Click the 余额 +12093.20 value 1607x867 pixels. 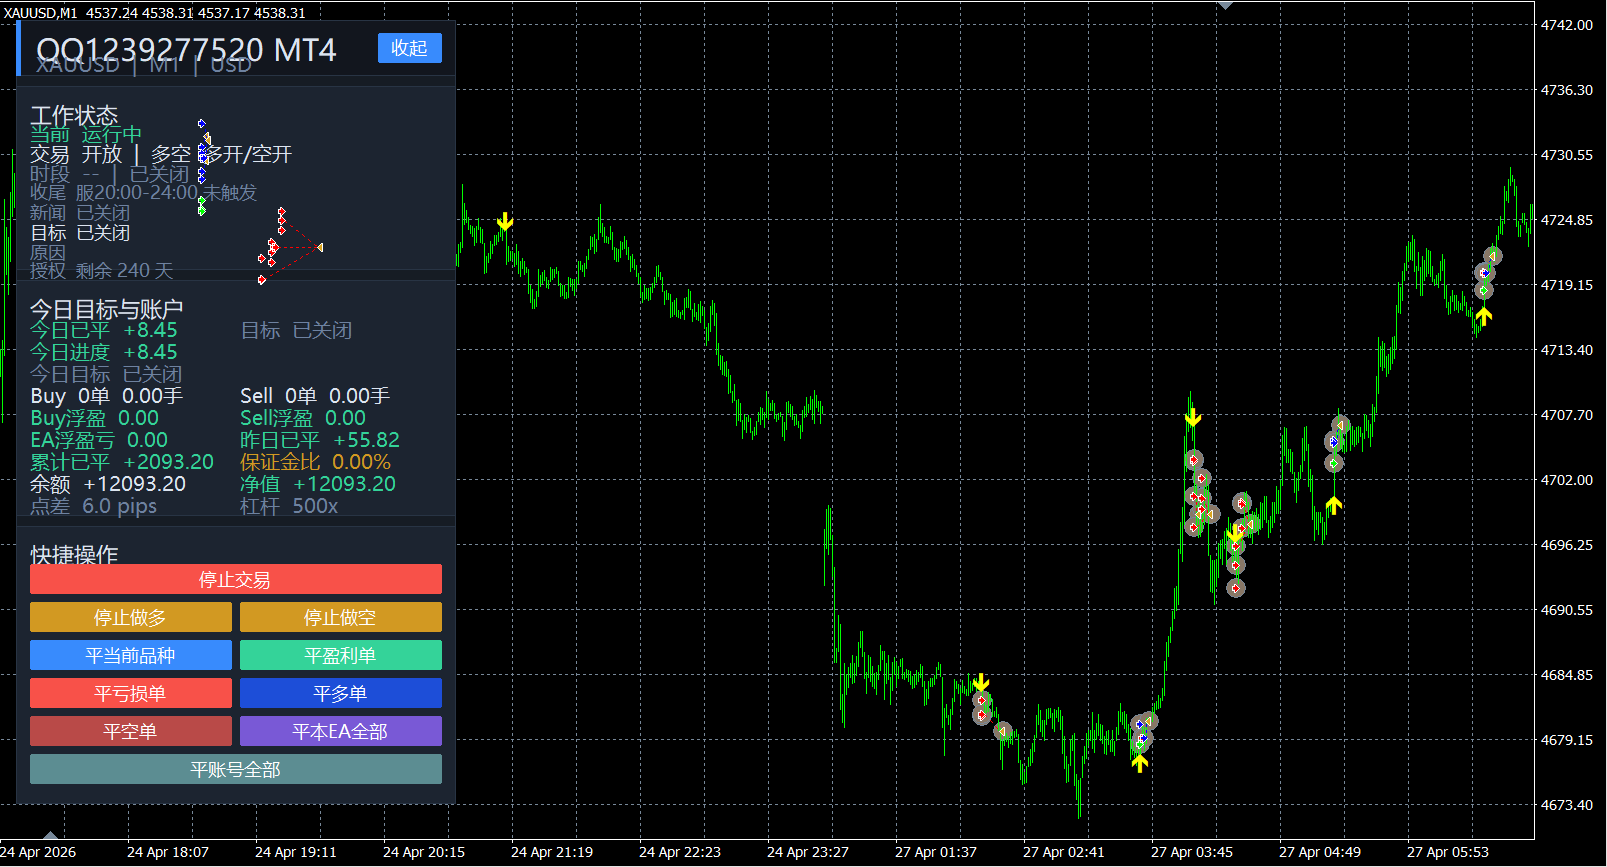pos(108,484)
